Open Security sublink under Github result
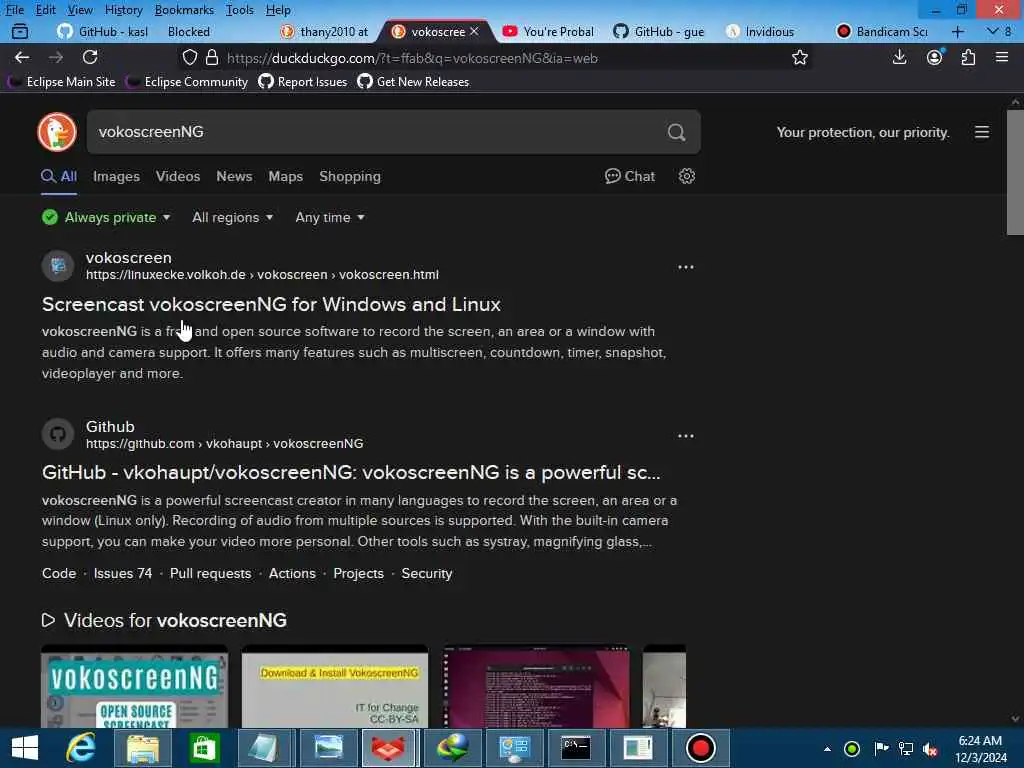This screenshot has width=1024, height=768. 426,573
